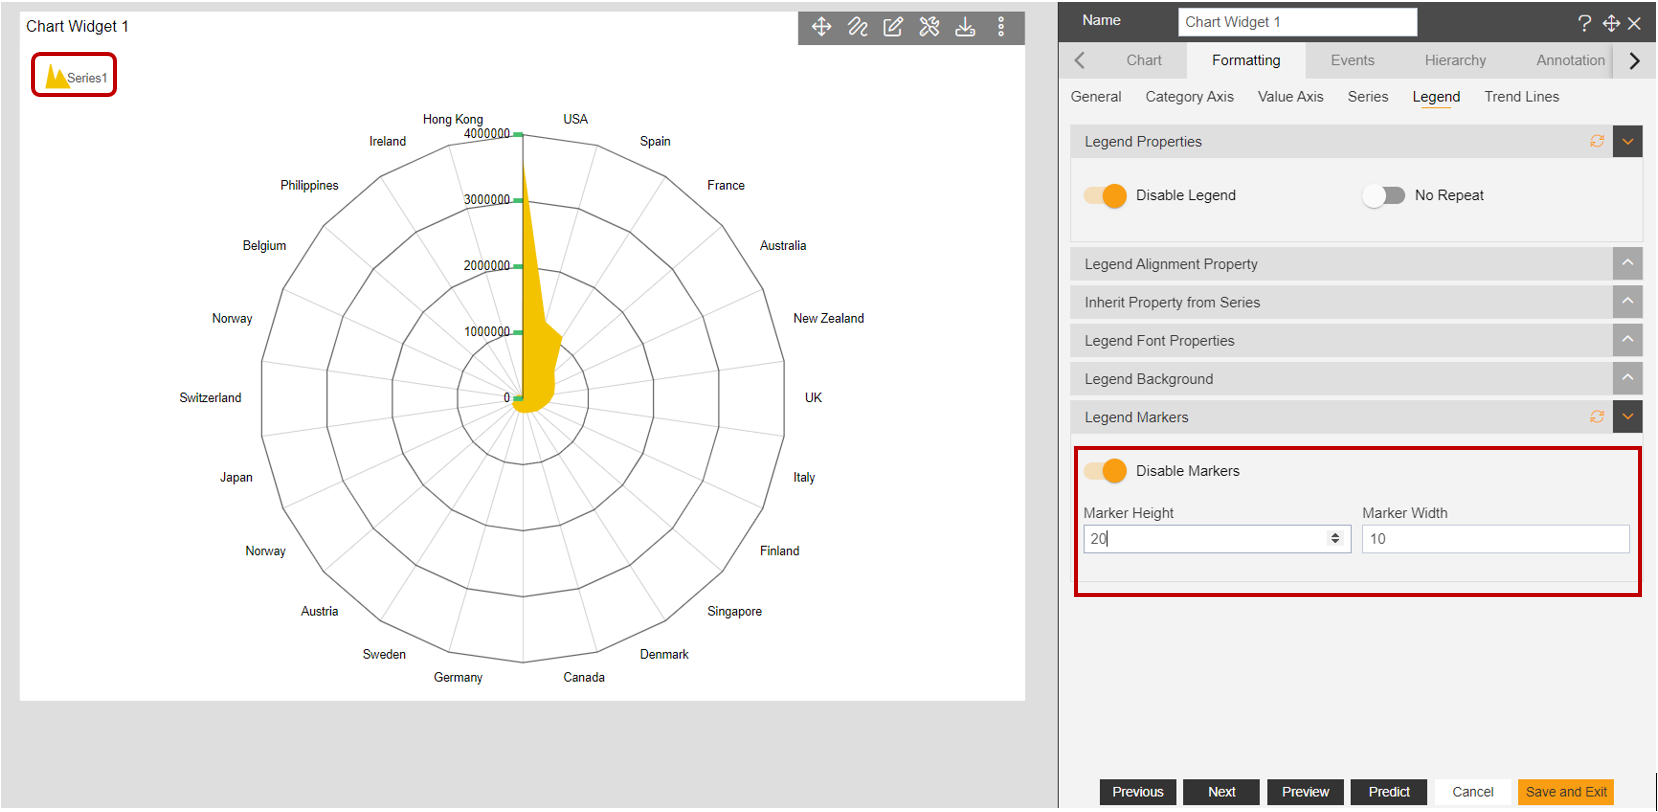This screenshot has height=812, width=1658.
Task: Click the 4000000 axis value label
Action: [487, 134]
